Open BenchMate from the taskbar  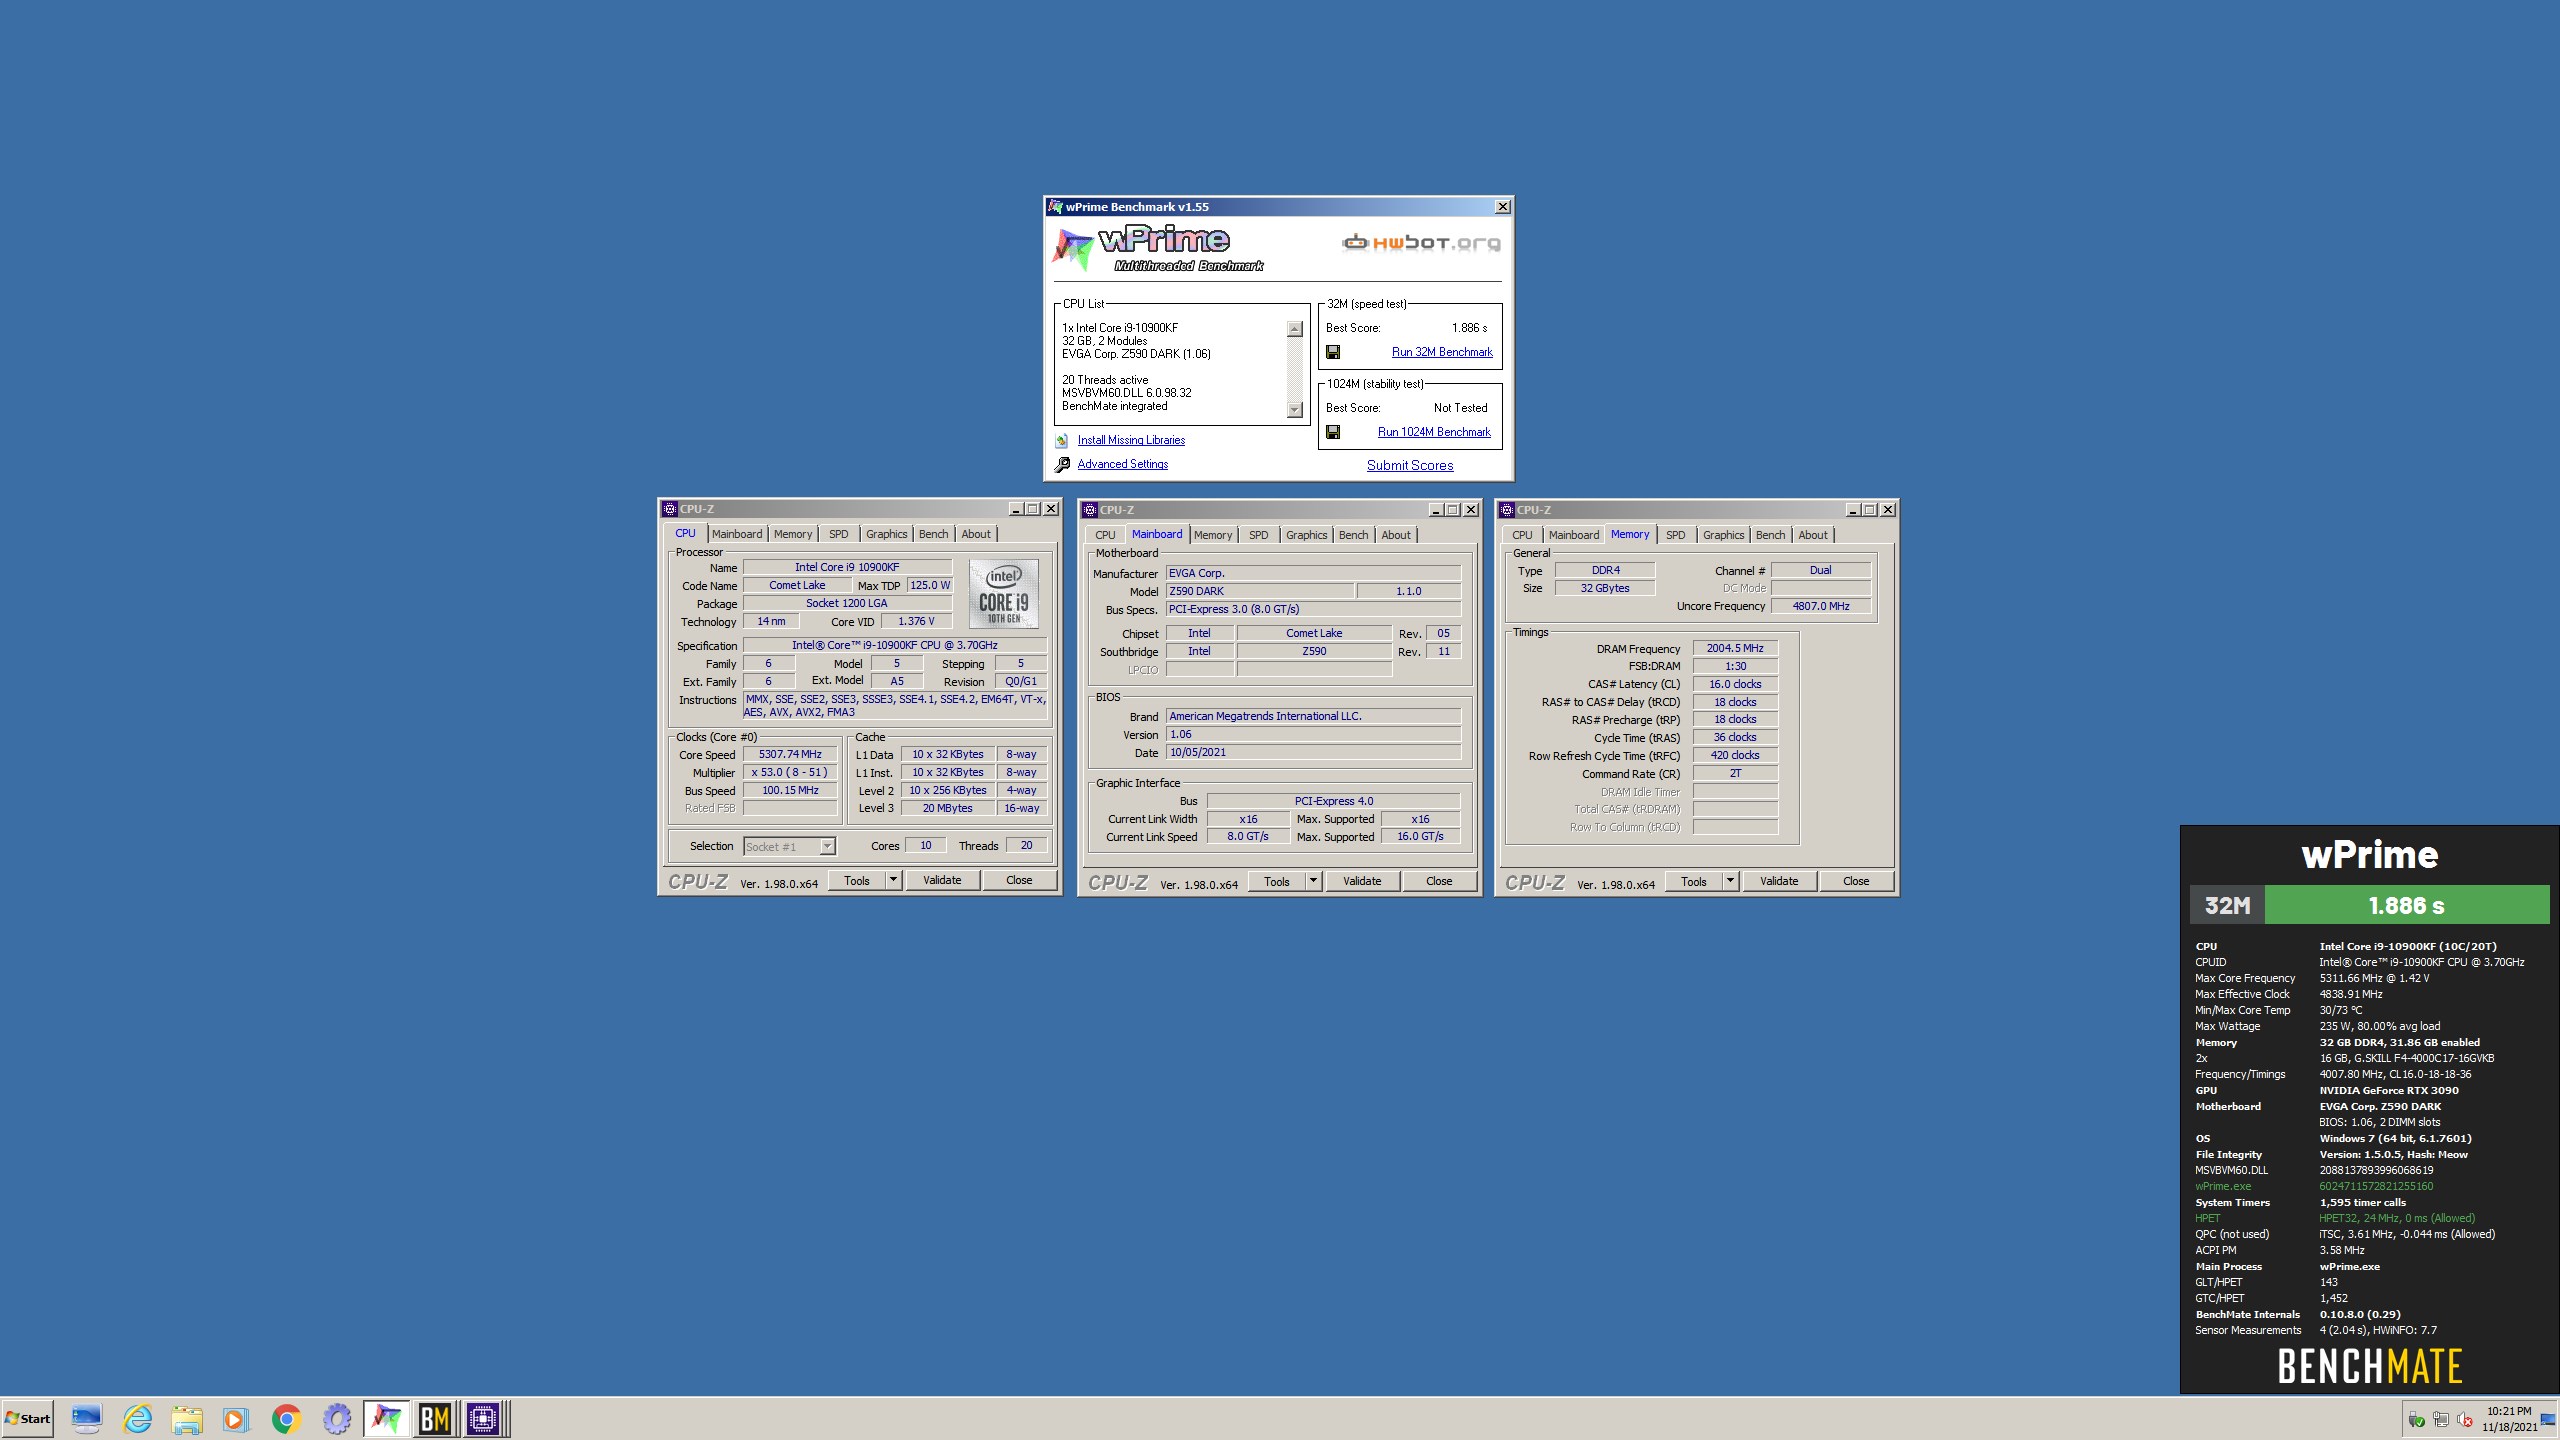tap(434, 1418)
